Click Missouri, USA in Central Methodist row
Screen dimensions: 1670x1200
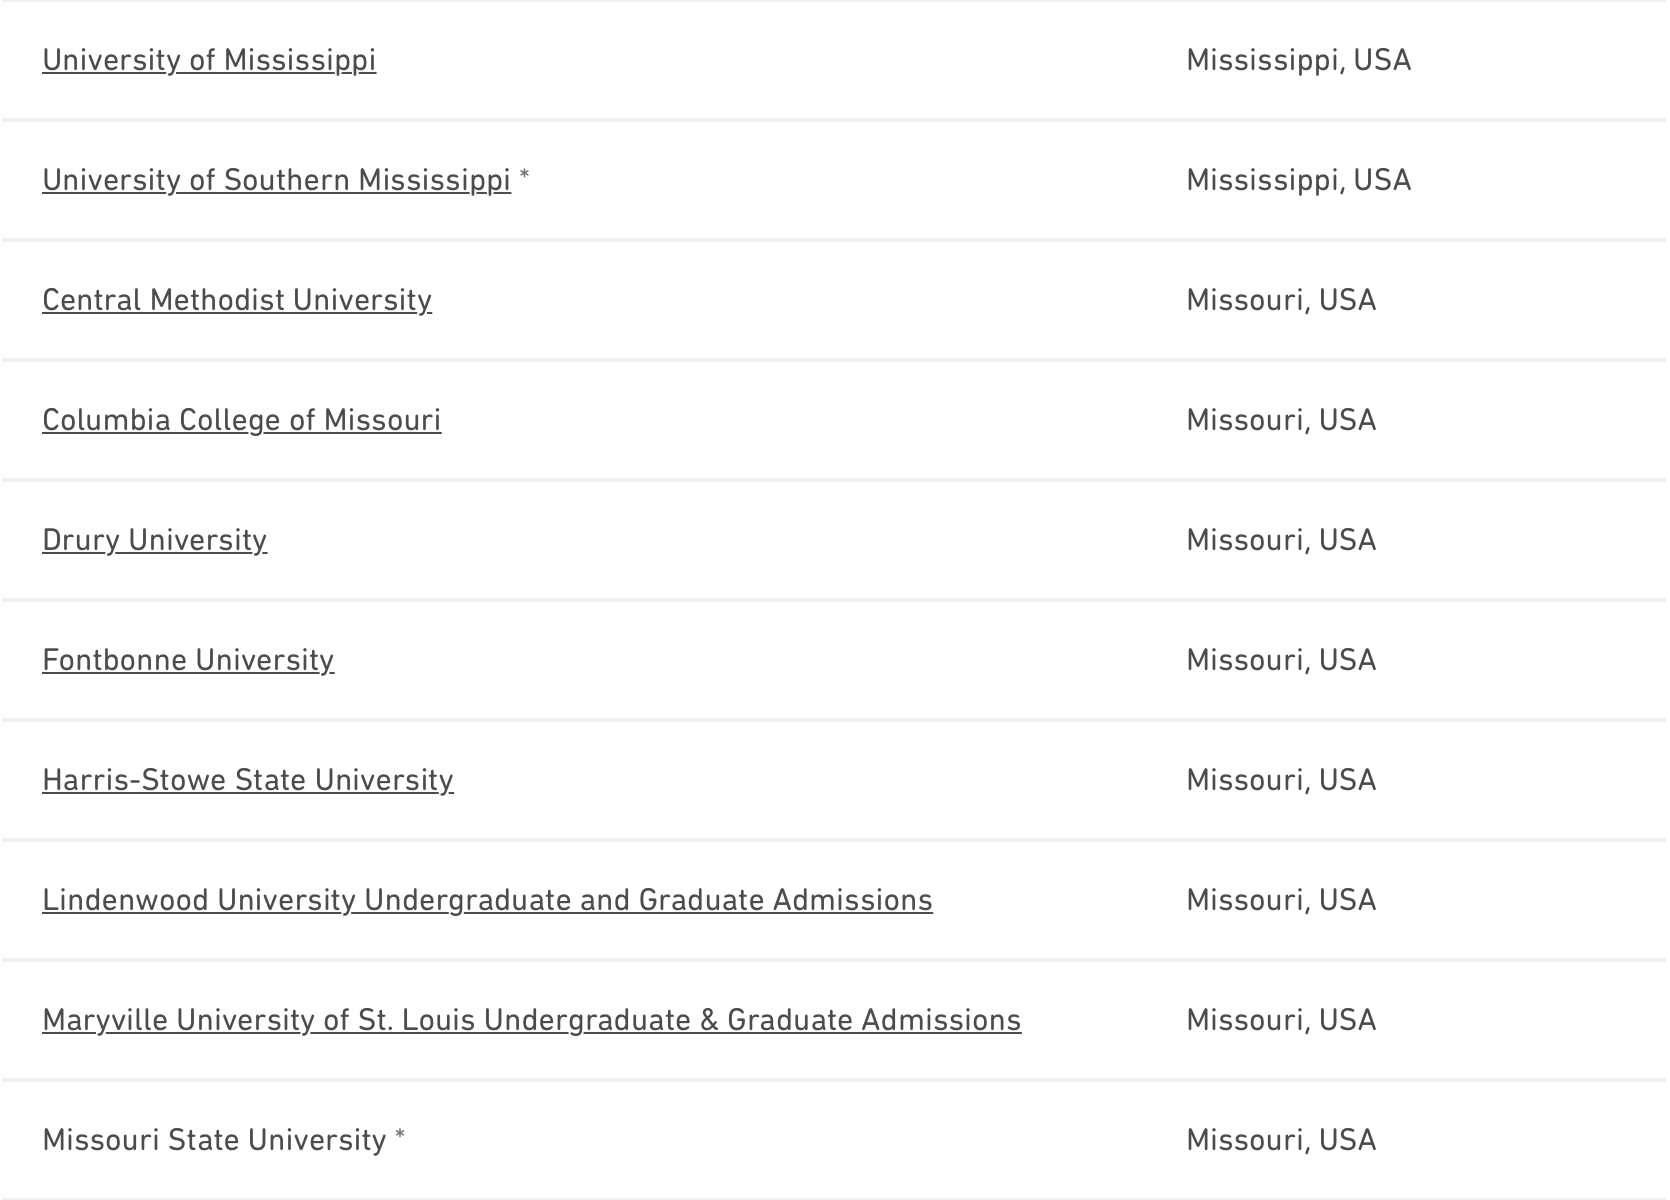click(x=1281, y=300)
